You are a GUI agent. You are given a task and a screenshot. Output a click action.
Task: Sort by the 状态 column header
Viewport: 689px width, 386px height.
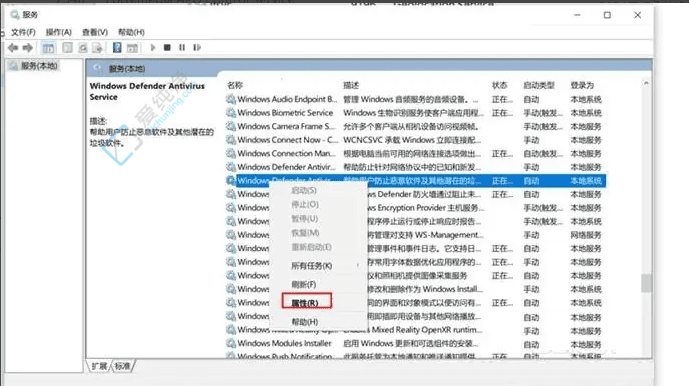(x=500, y=85)
